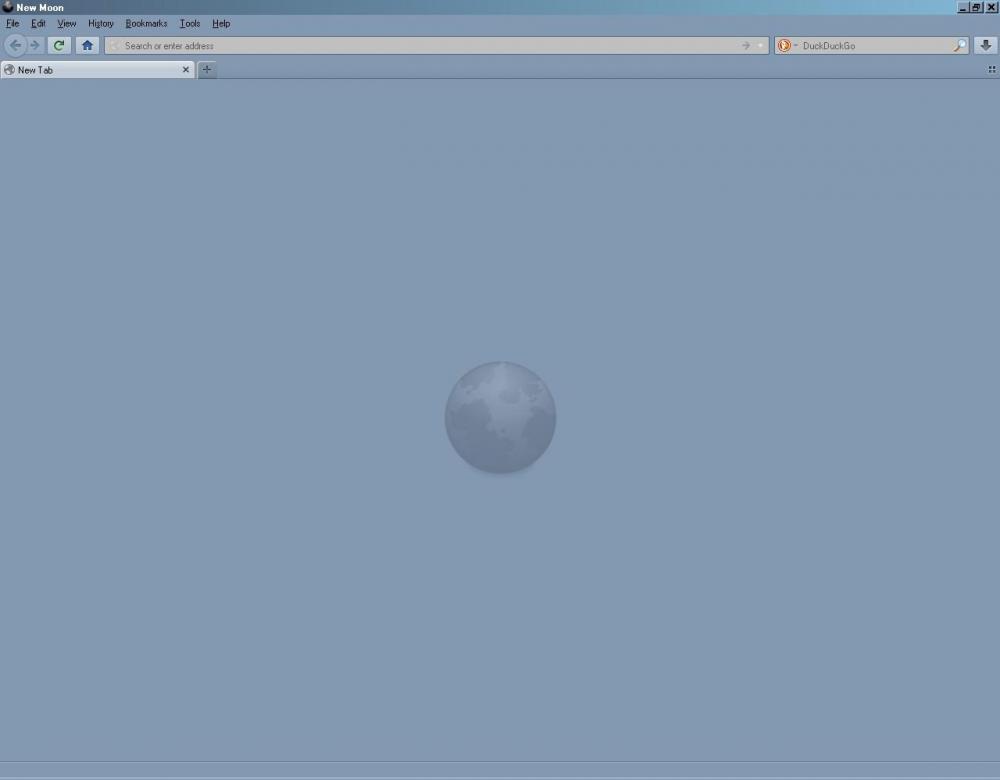Reload the page with the green refresh icon
The image size is (1000, 780).
point(59,45)
